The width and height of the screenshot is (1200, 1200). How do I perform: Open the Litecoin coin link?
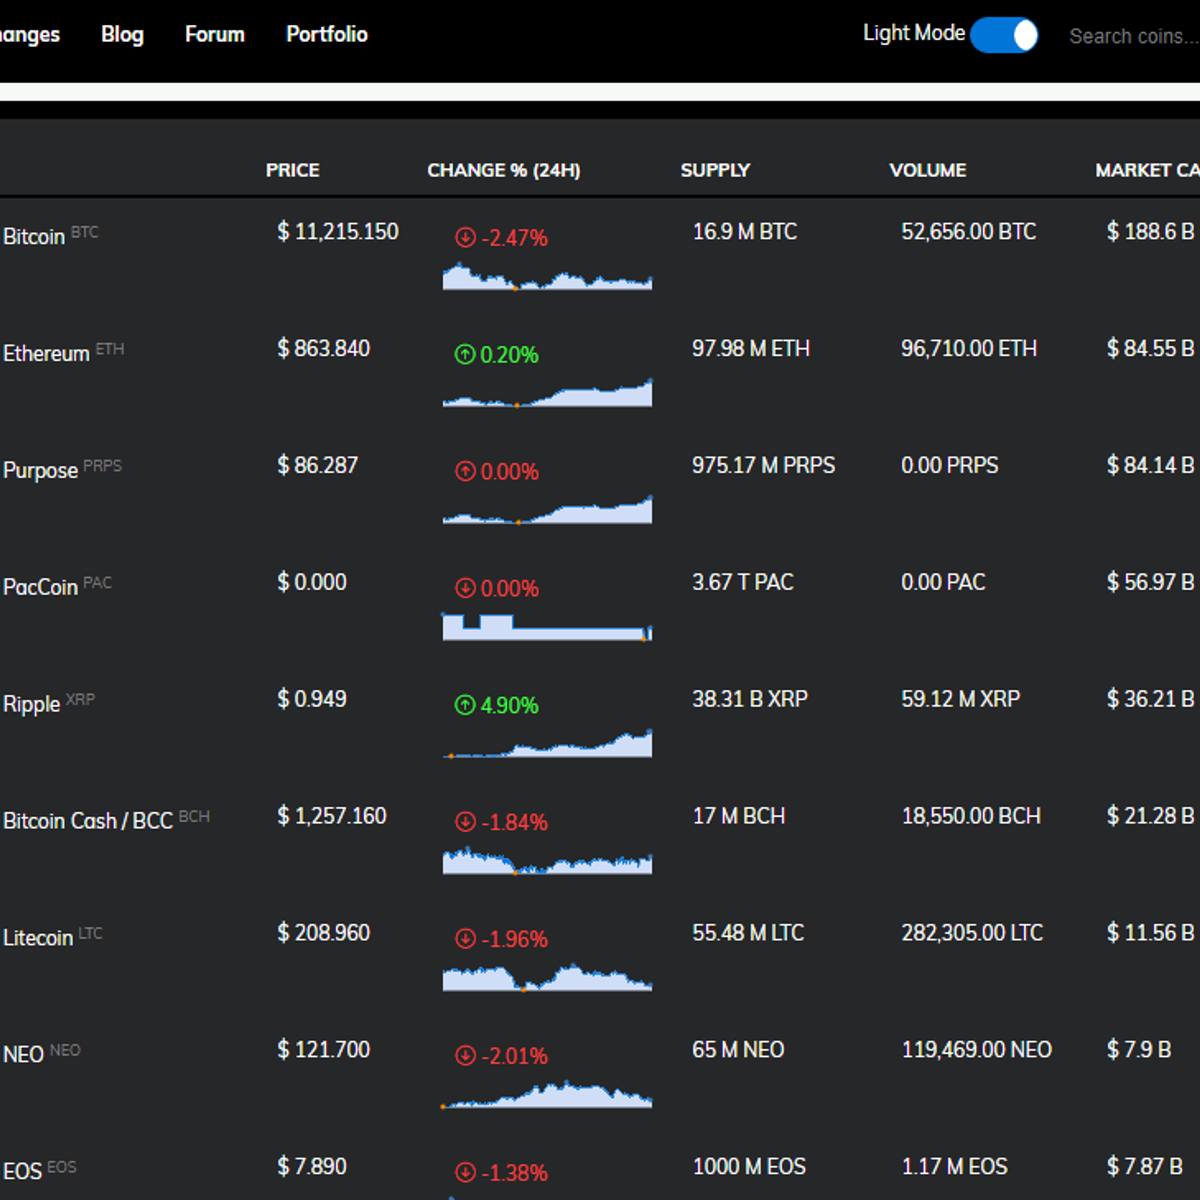pos(38,938)
